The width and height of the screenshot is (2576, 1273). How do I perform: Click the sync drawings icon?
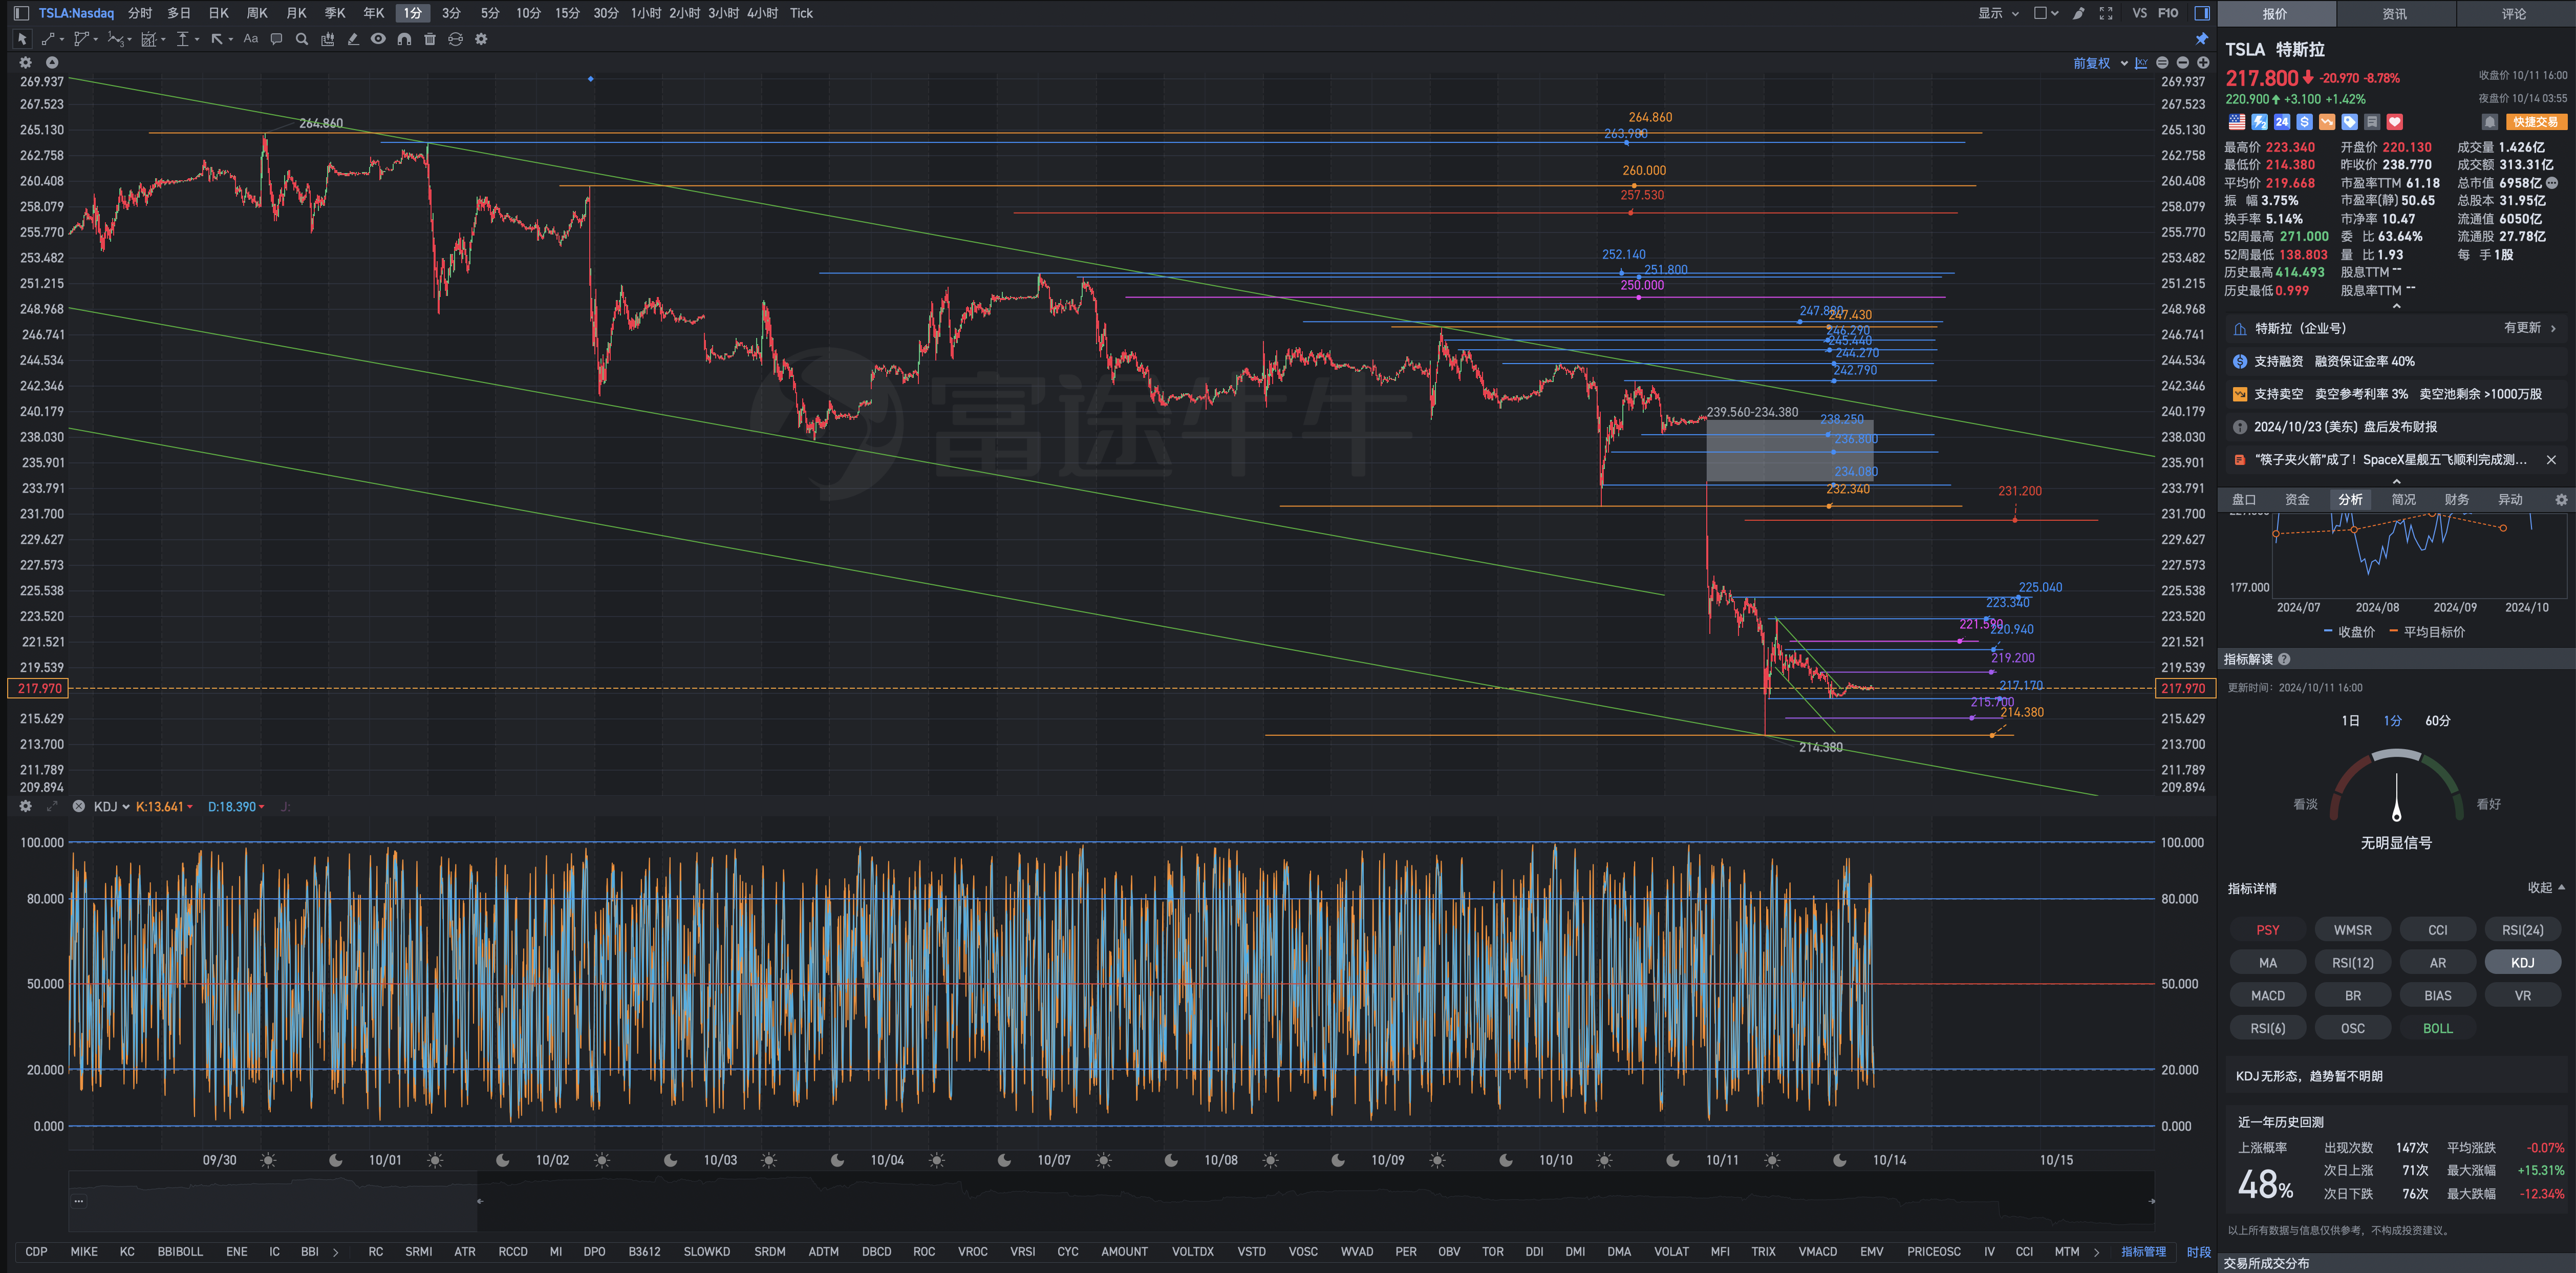[455, 39]
